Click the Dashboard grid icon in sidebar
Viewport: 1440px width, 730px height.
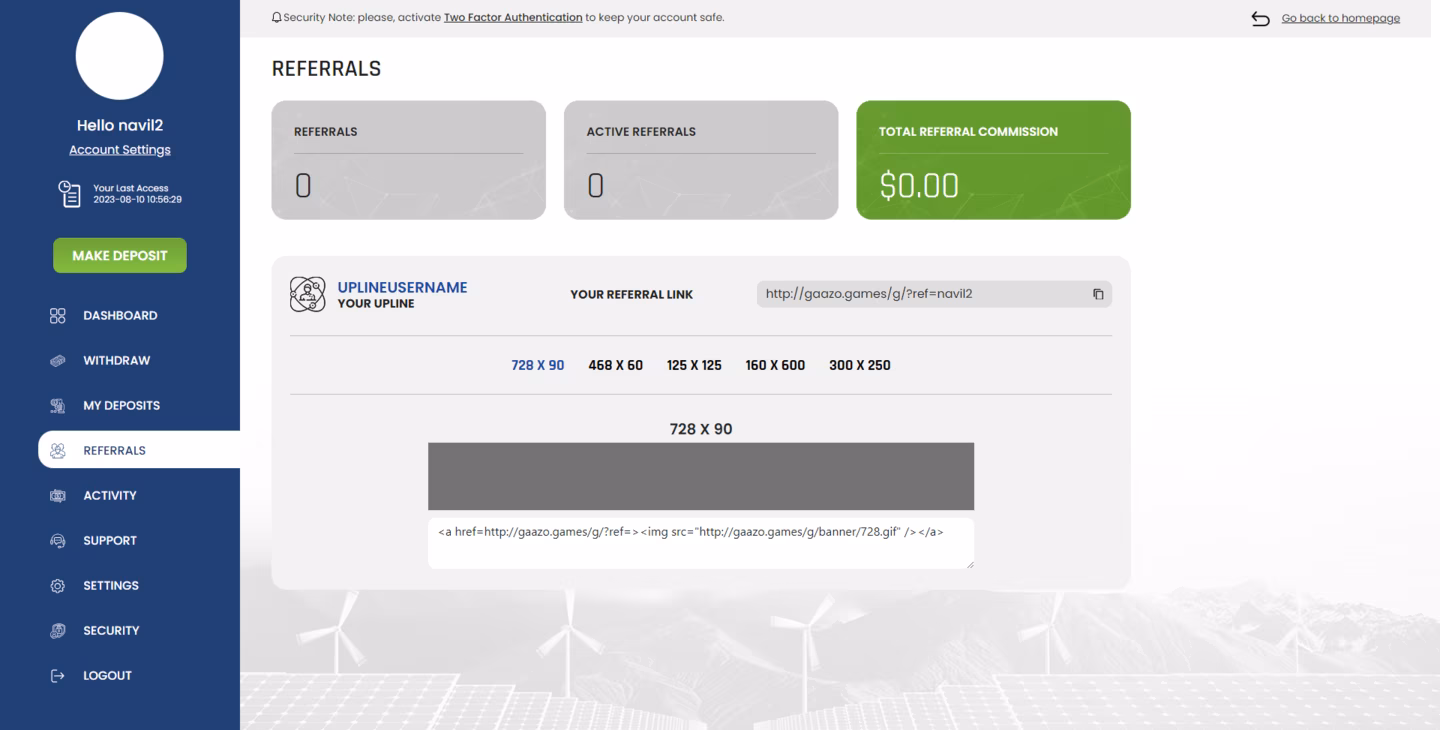(57, 315)
